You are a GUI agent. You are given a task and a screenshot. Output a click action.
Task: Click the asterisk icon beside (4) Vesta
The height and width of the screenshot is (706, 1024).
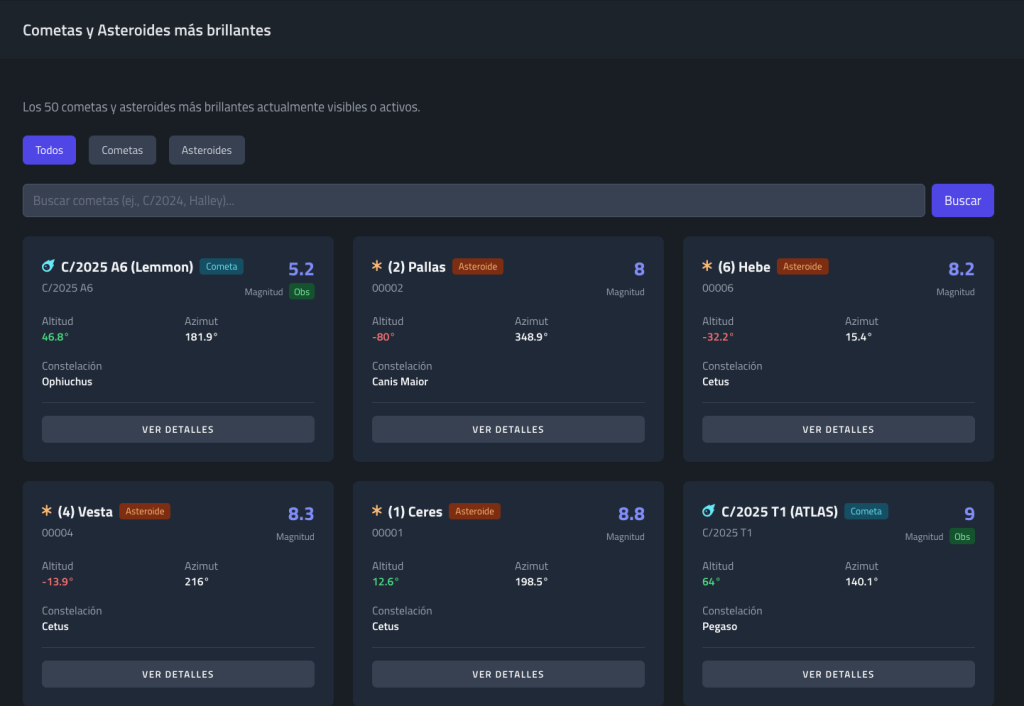pyautogui.click(x=46, y=511)
